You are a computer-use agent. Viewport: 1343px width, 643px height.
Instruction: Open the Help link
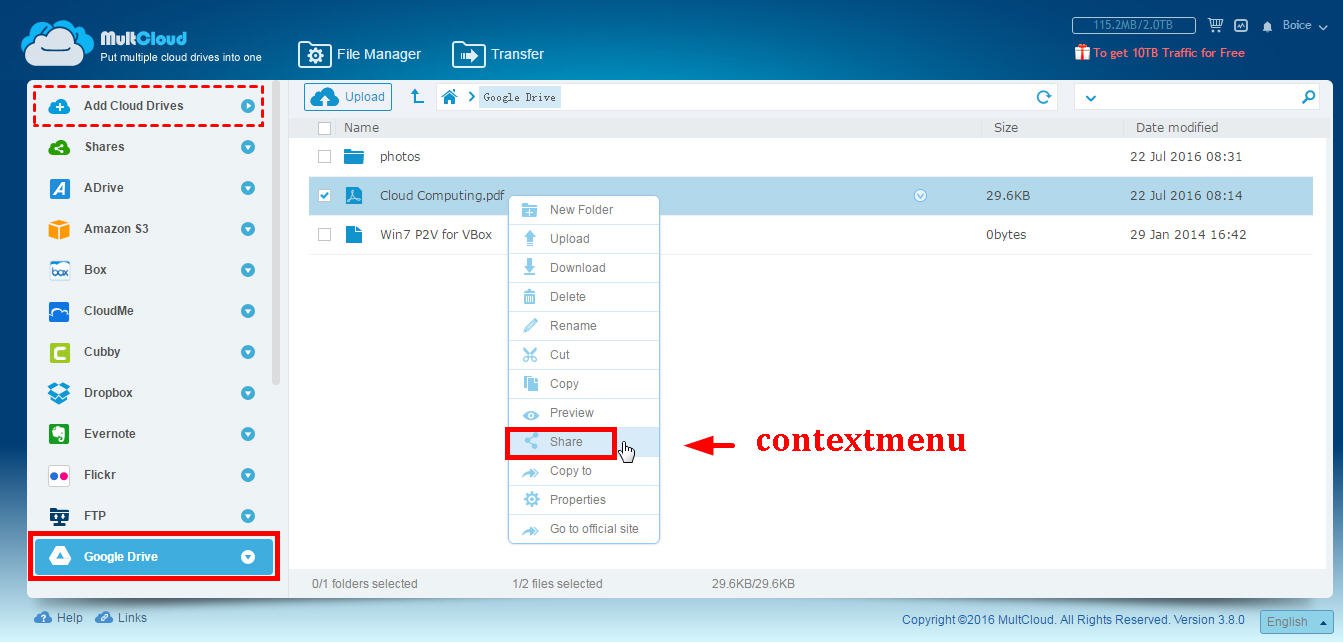coord(59,618)
